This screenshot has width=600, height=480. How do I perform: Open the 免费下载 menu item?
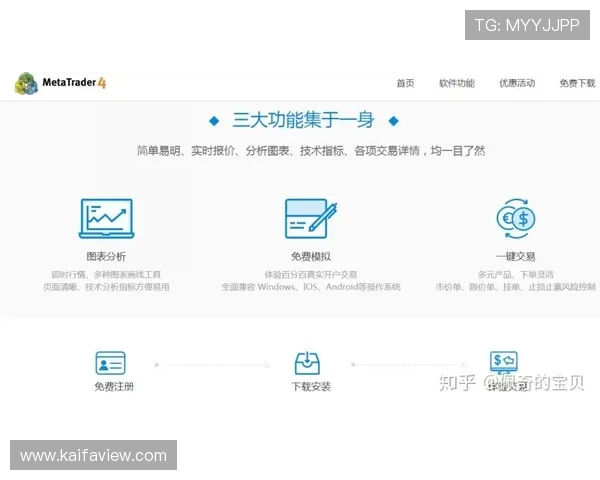(577, 83)
